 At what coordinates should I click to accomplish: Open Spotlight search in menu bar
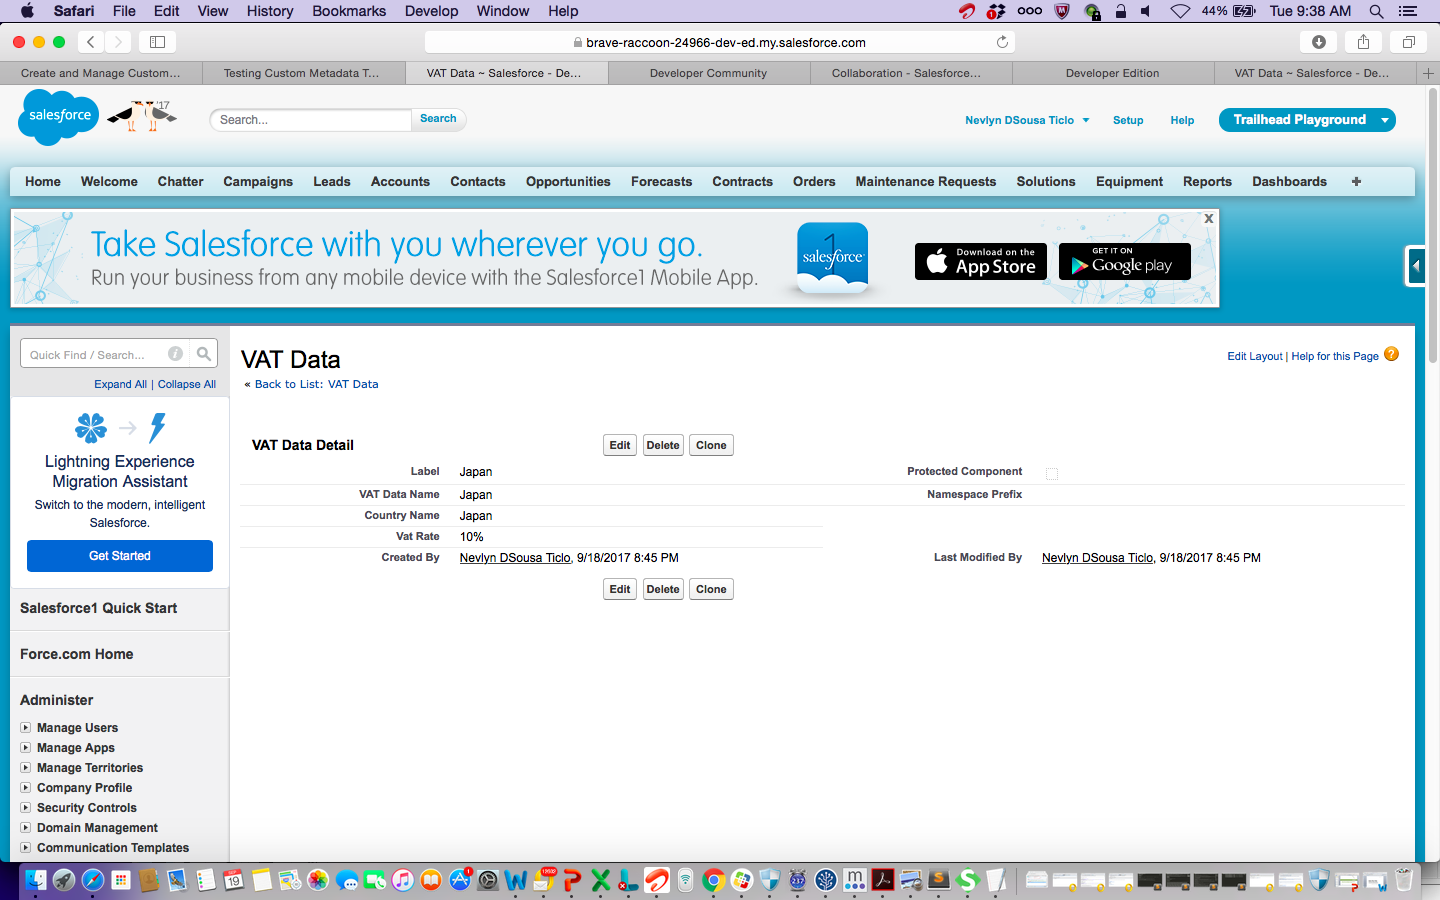(x=1376, y=11)
